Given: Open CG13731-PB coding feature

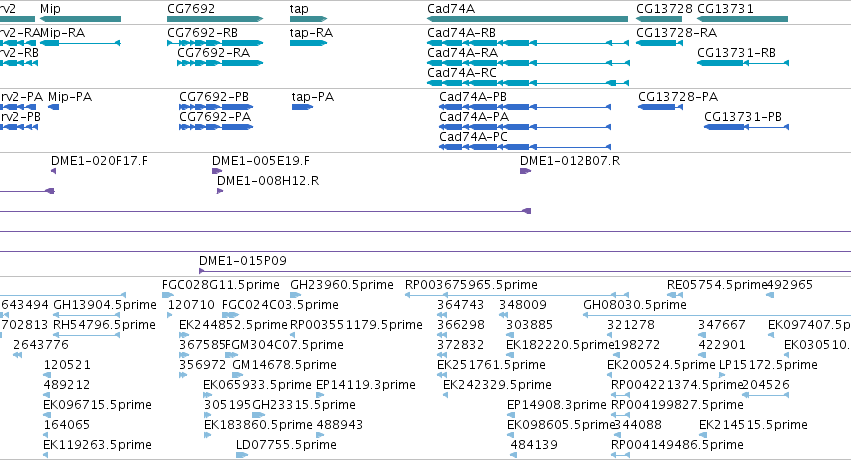Looking at the screenshot, I should (x=746, y=127).
